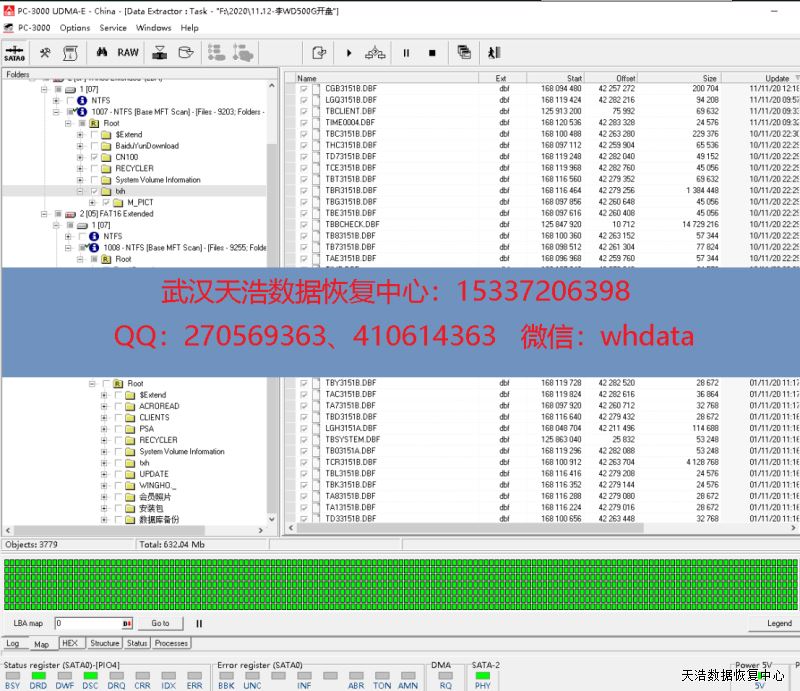Click the Go to button
800x691 pixels.
(x=160, y=623)
